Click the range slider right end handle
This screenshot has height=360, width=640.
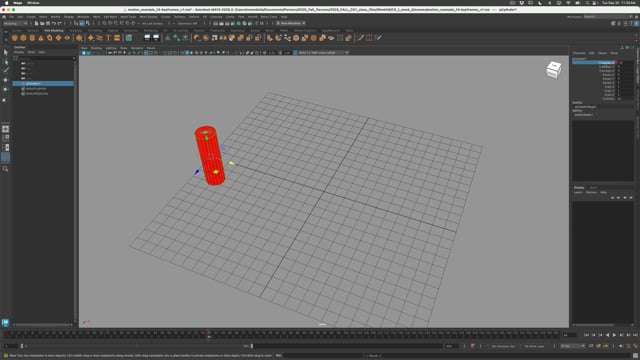(252, 346)
